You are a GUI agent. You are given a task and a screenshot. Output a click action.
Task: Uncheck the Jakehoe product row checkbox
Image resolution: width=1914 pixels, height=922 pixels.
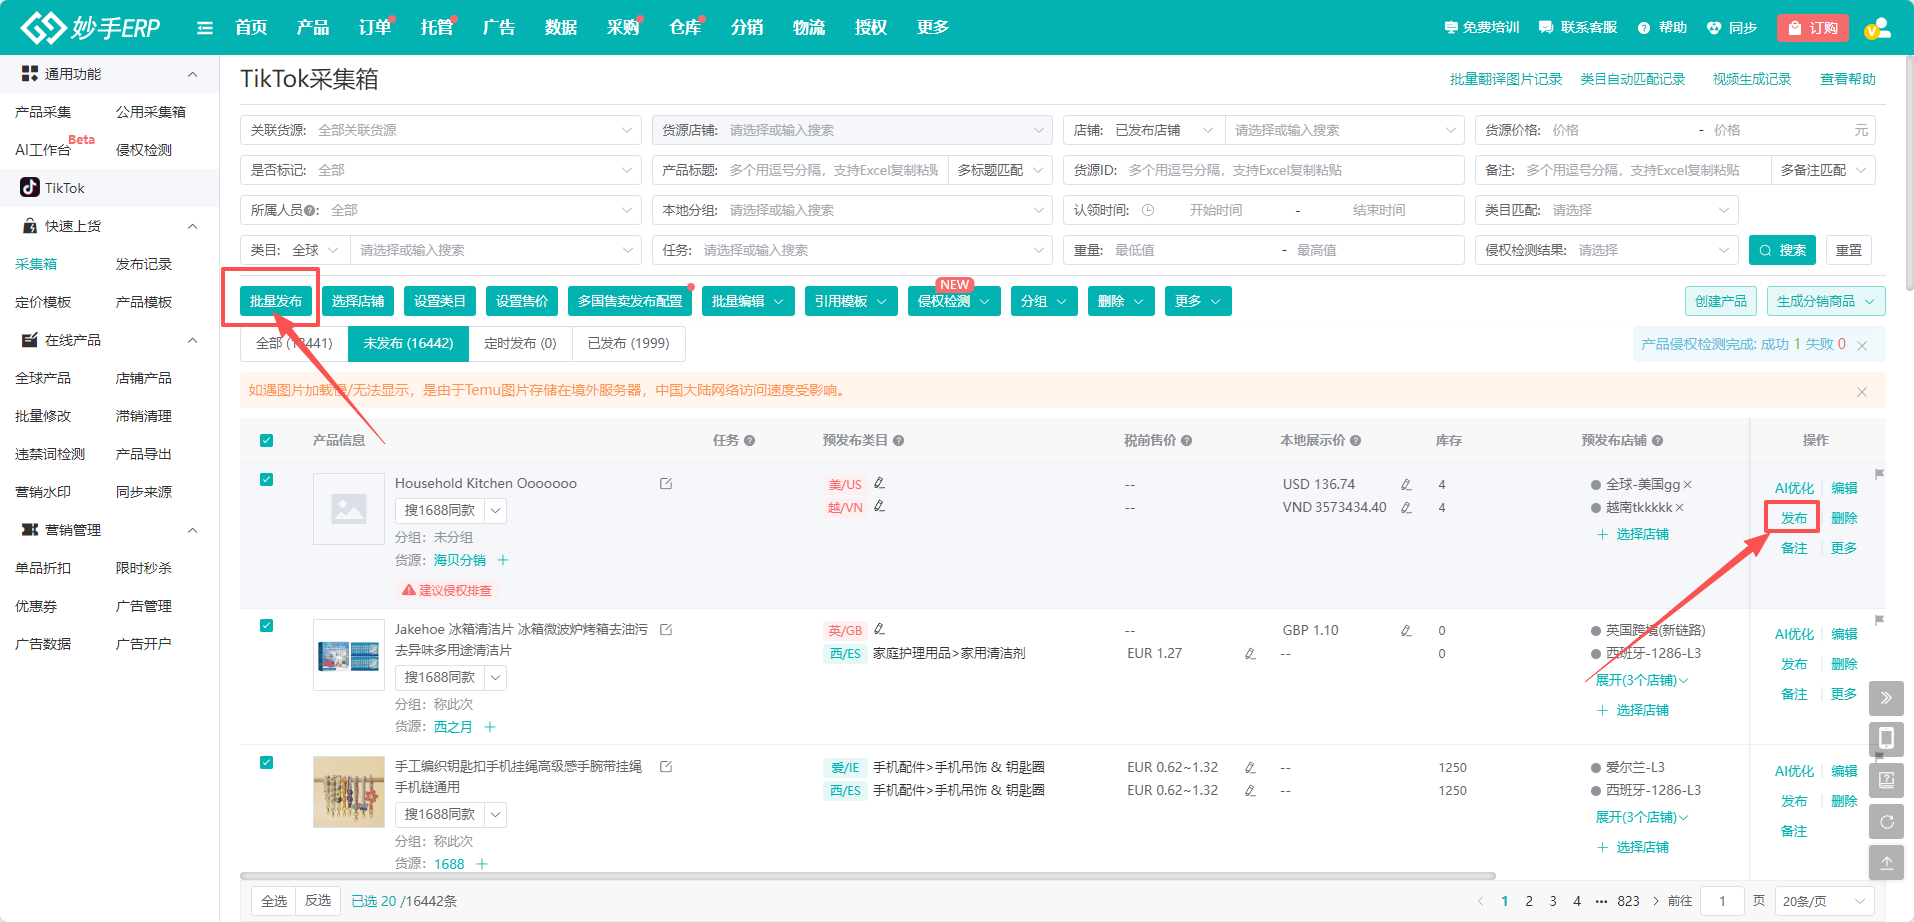tap(267, 626)
